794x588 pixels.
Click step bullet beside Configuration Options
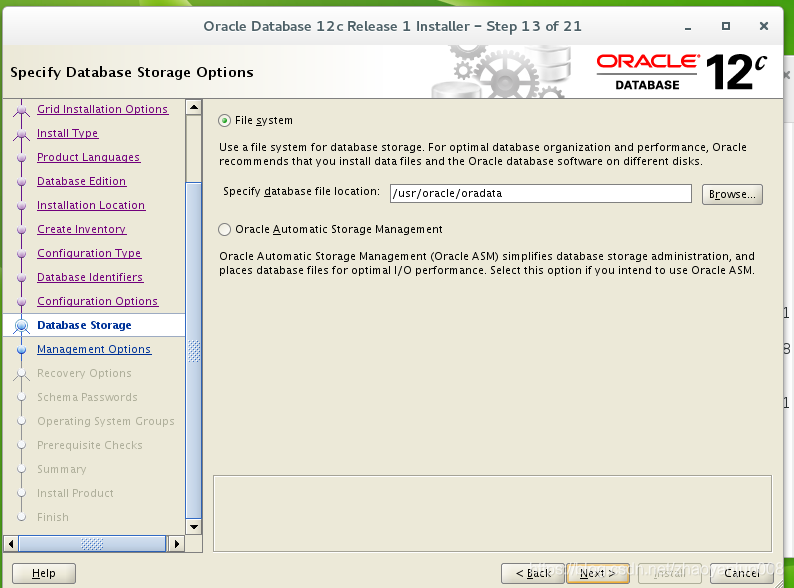tap(21, 301)
